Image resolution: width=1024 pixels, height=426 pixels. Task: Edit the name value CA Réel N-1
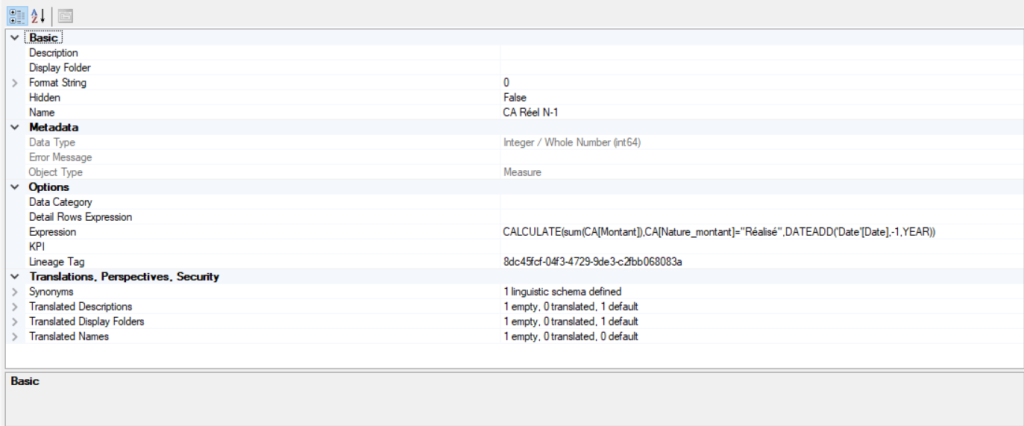[x=531, y=113]
